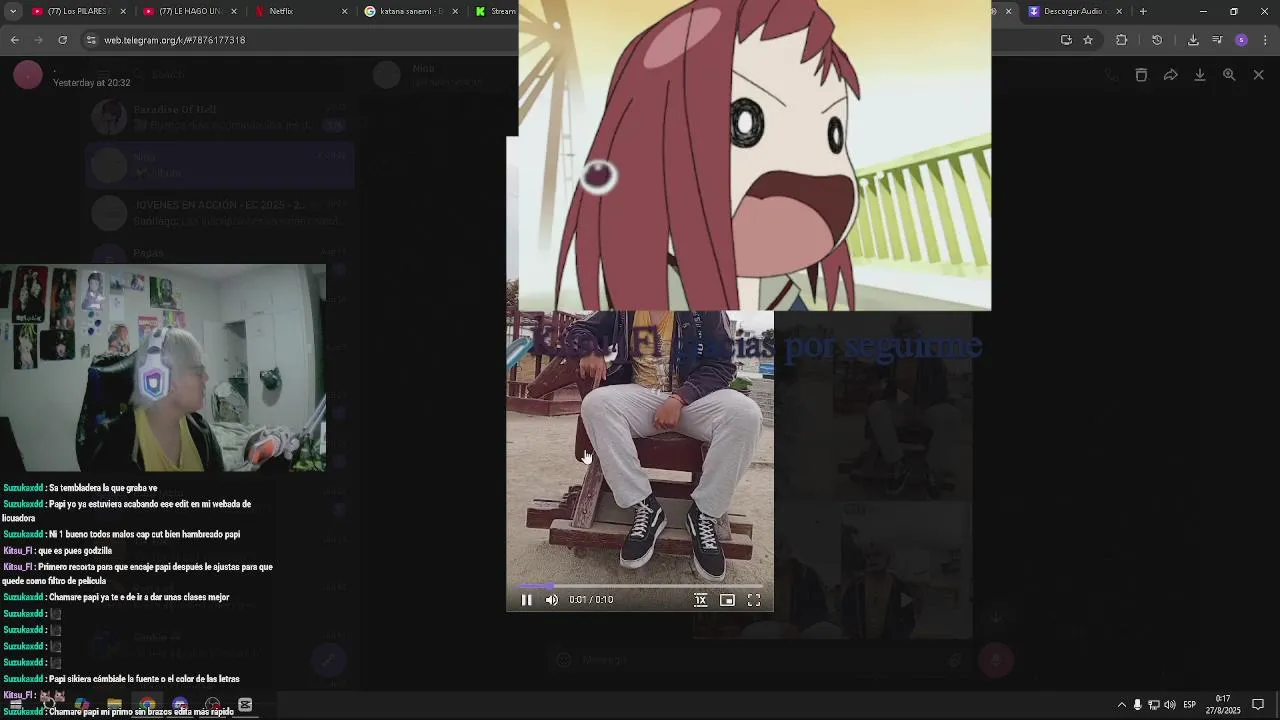The height and width of the screenshot is (720, 1280).
Task: Bookmark this page with the star icon
Action: (1088, 40)
